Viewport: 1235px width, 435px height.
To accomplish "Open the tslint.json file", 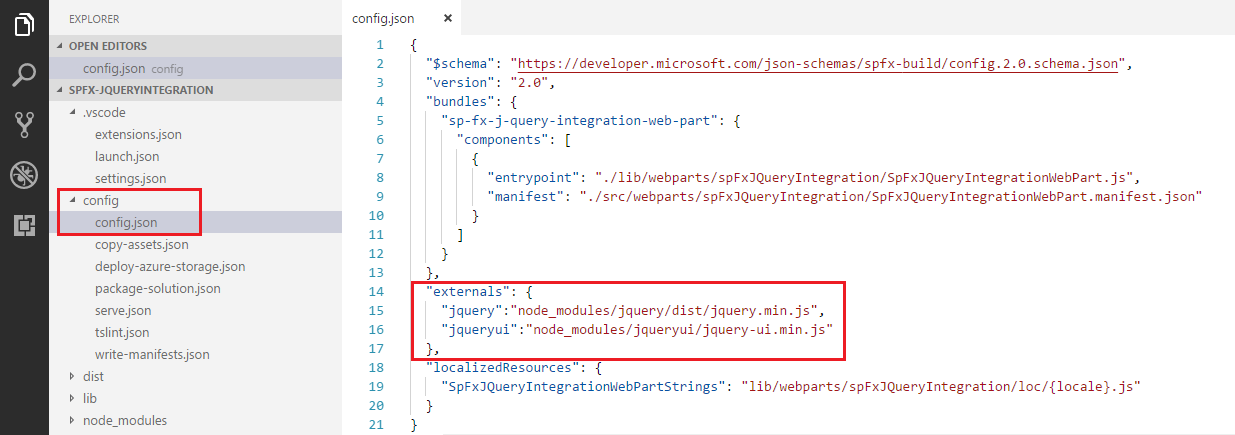I will pos(122,333).
